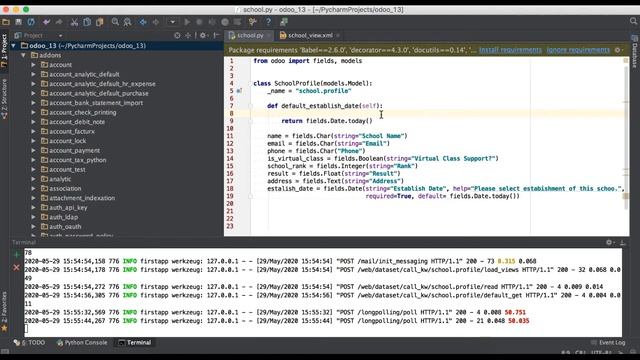Click the Settings wrench toolbar icon
This screenshot has width=640, height=360.
coord(253,22)
